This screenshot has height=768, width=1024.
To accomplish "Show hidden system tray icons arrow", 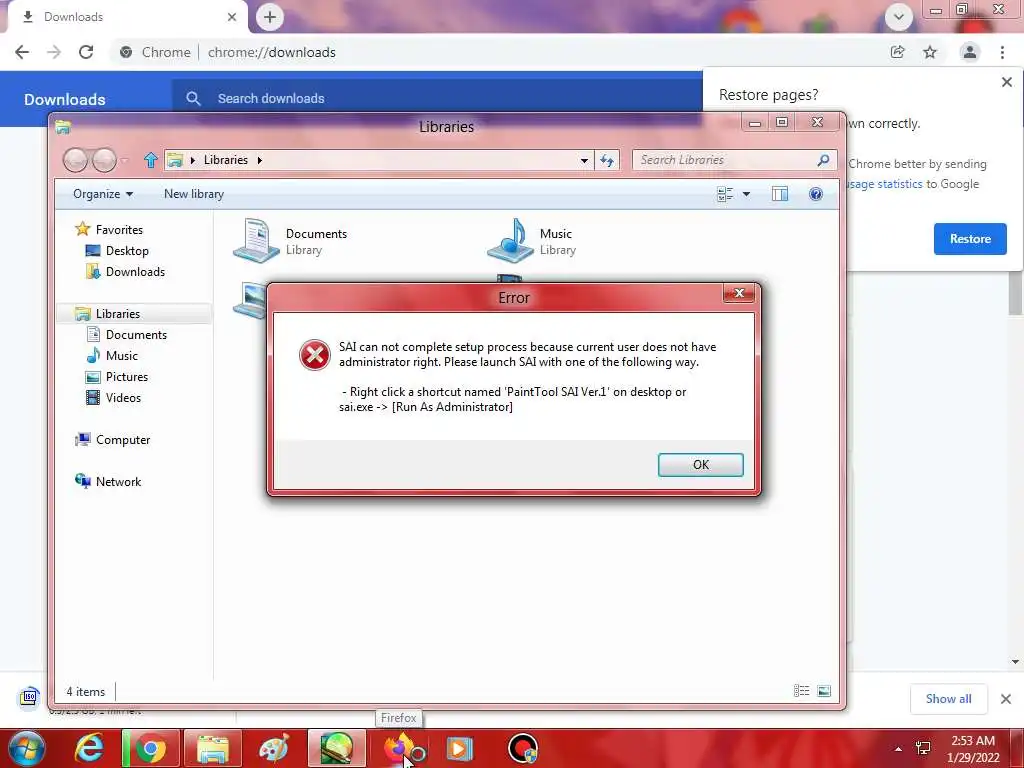I will [x=899, y=748].
